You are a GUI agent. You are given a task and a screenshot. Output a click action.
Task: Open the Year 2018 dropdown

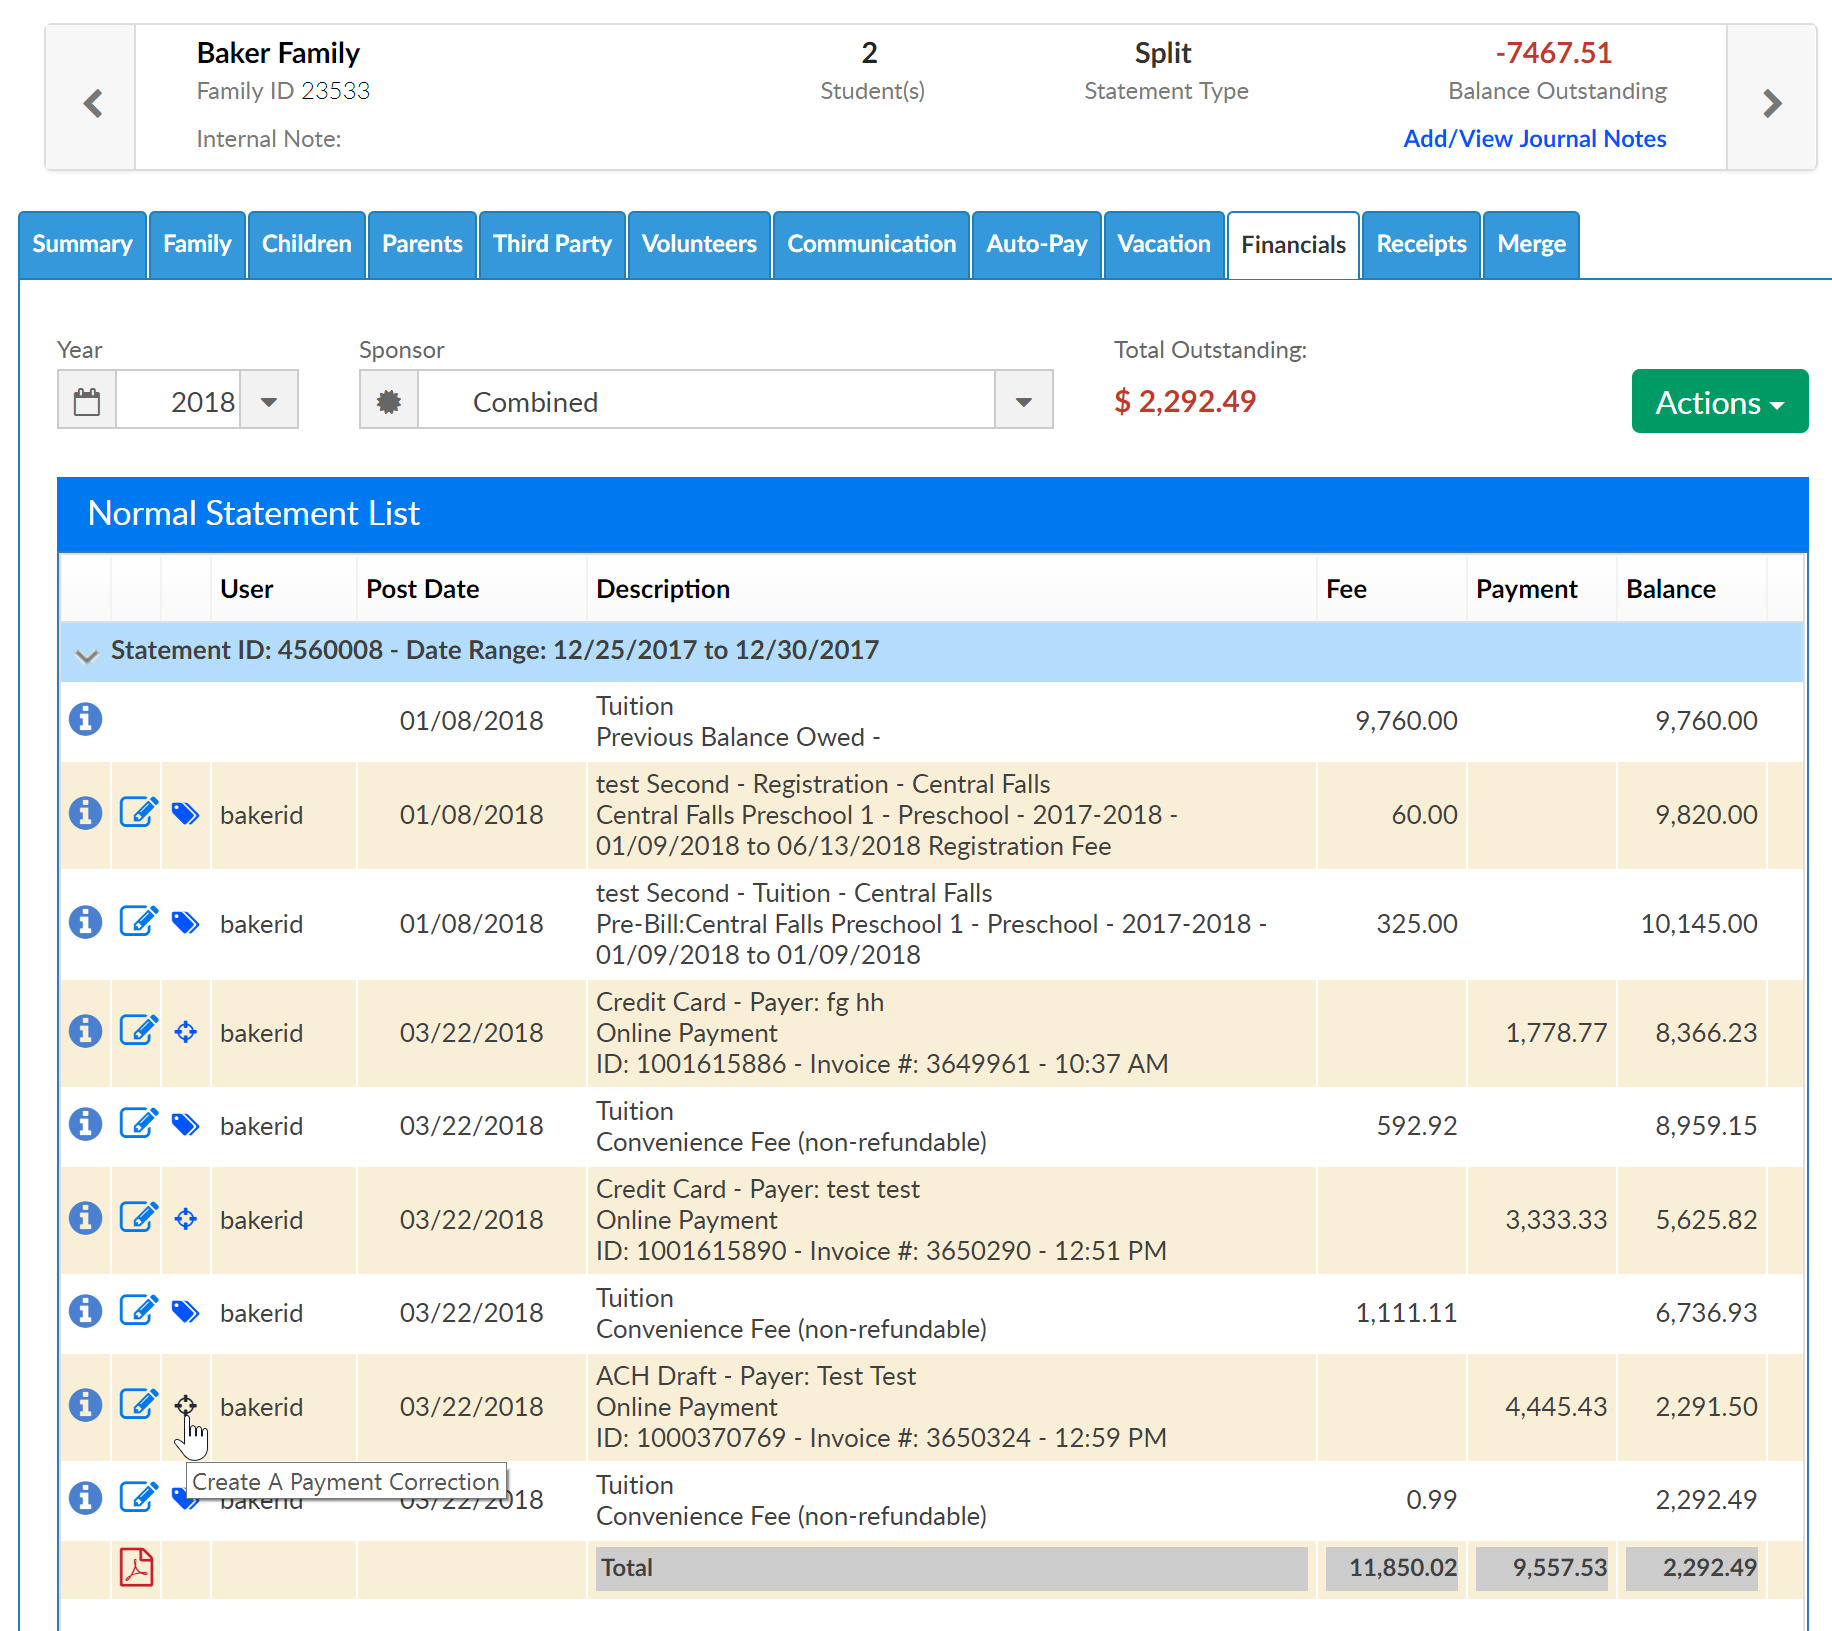(268, 401)
